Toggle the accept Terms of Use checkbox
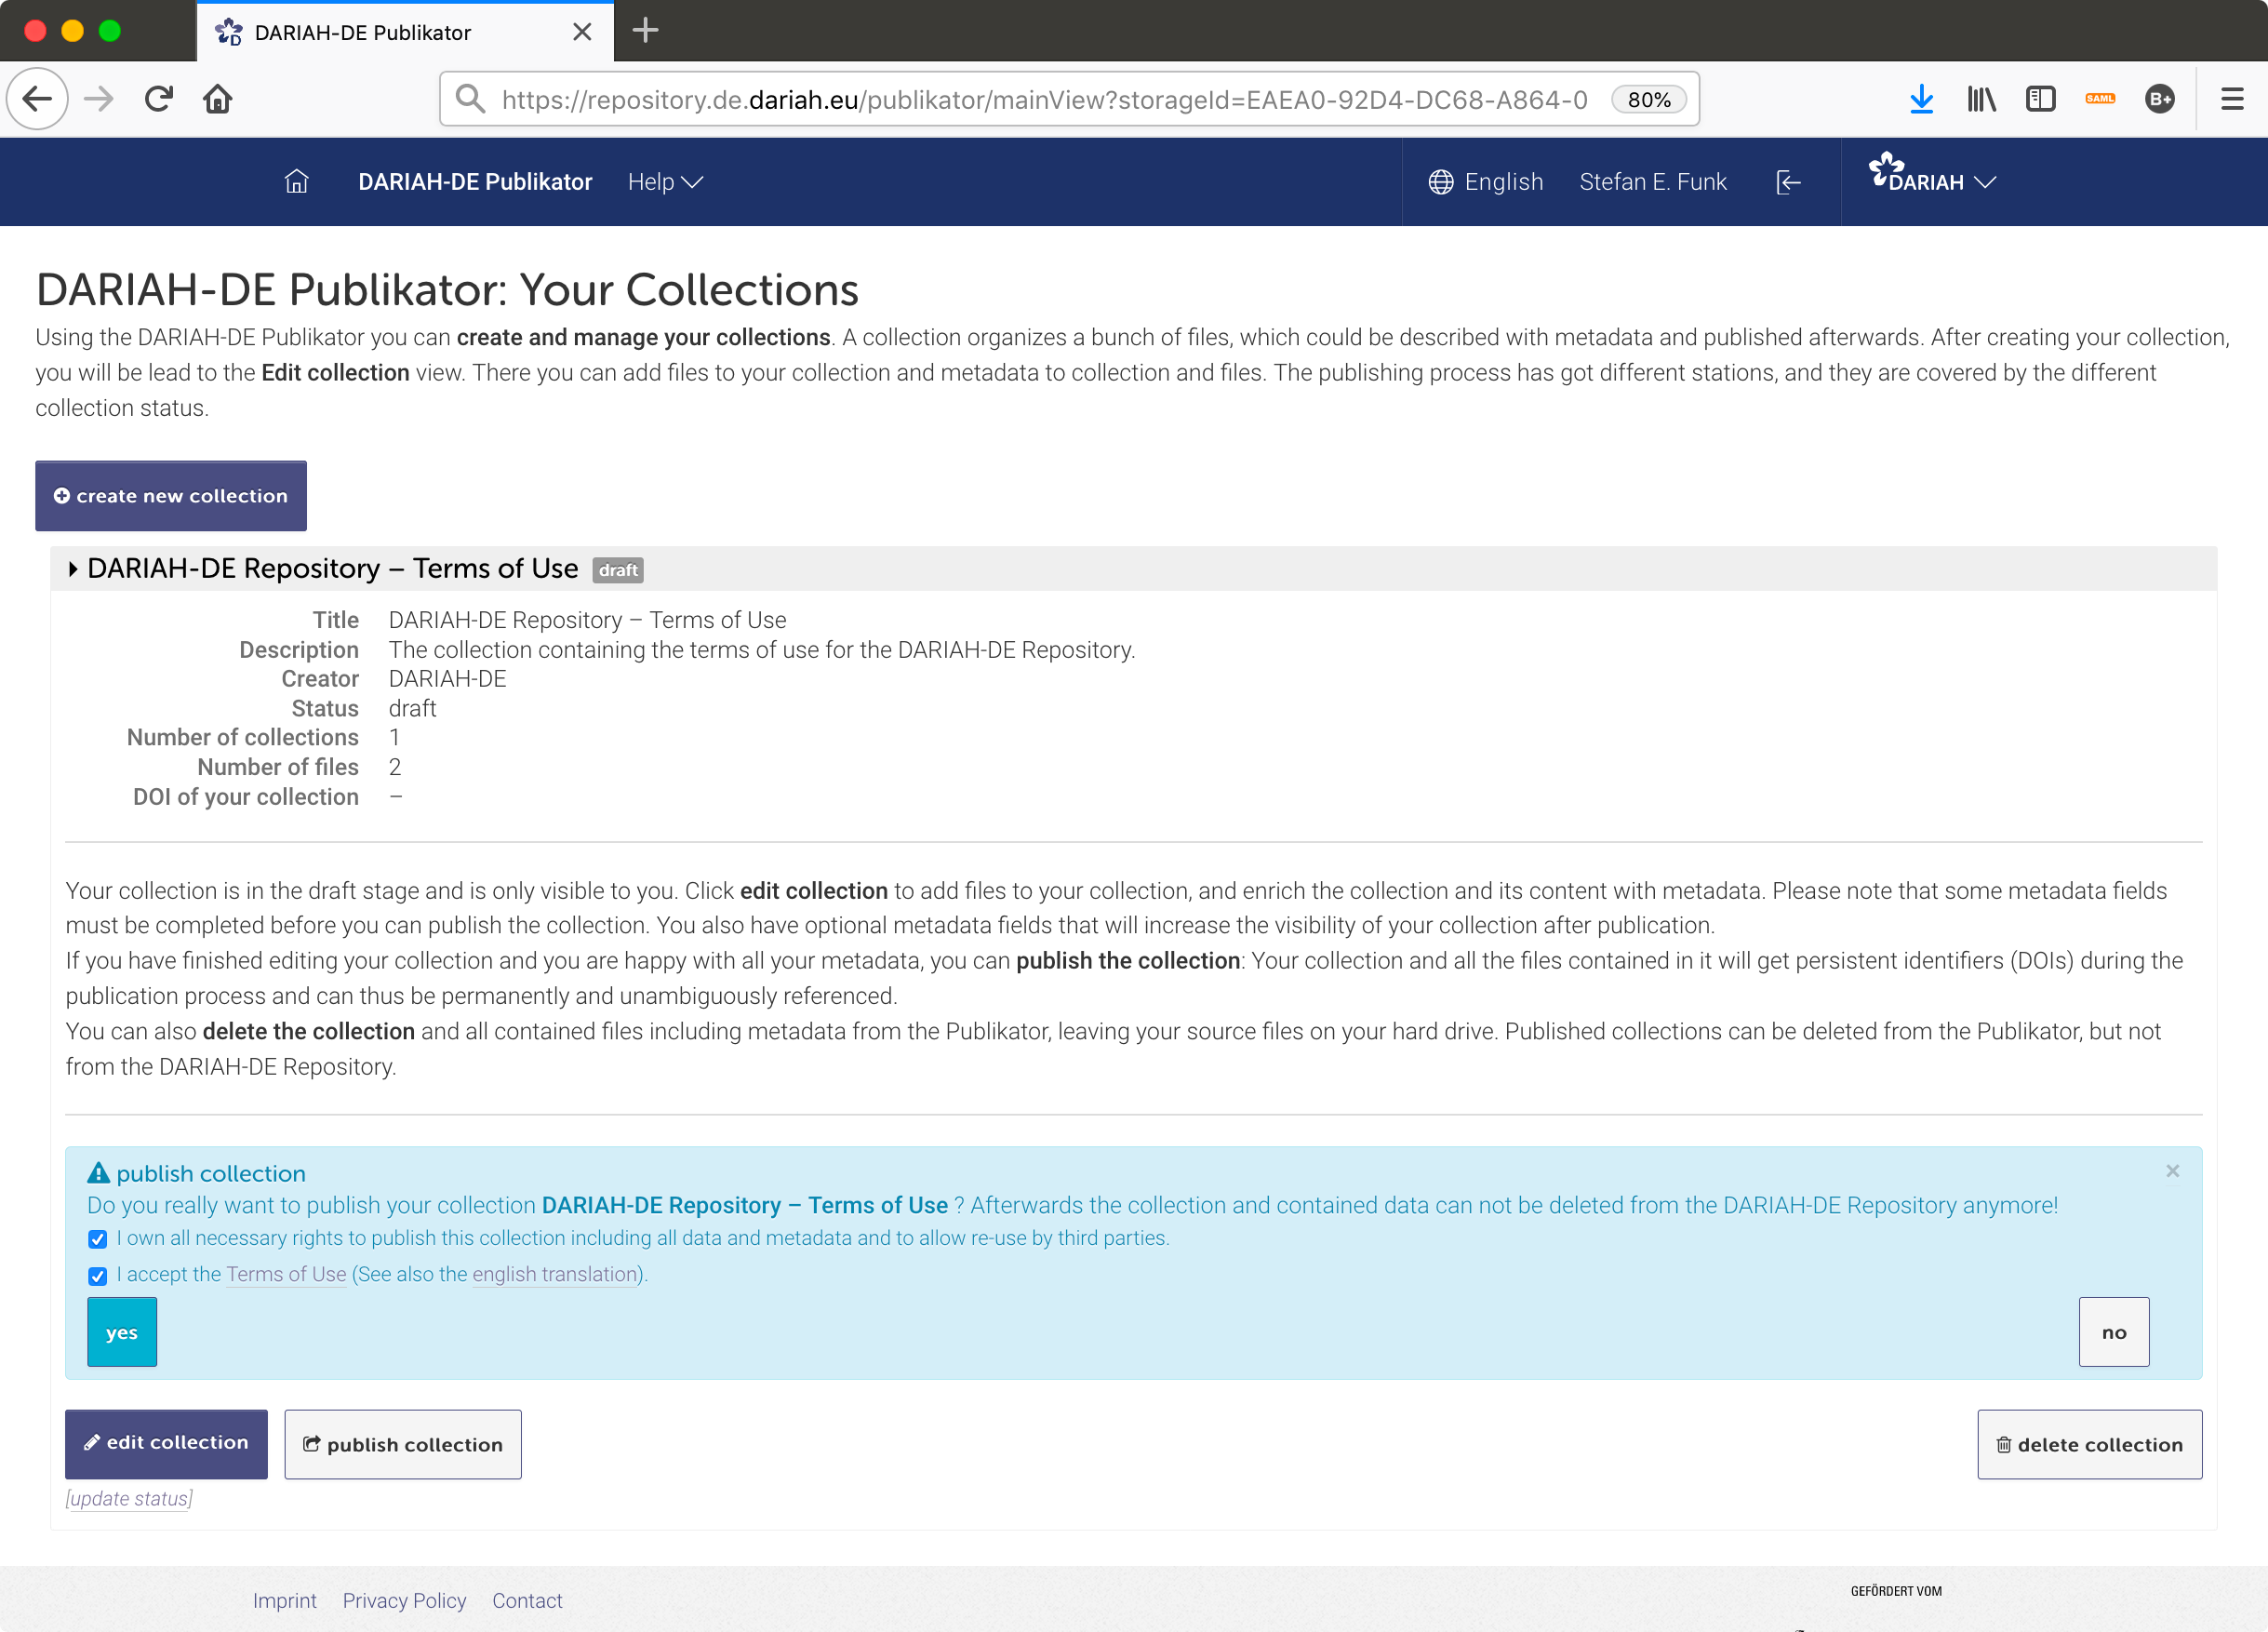This screenshot has width=2268, height=1632. [97, 1275]
